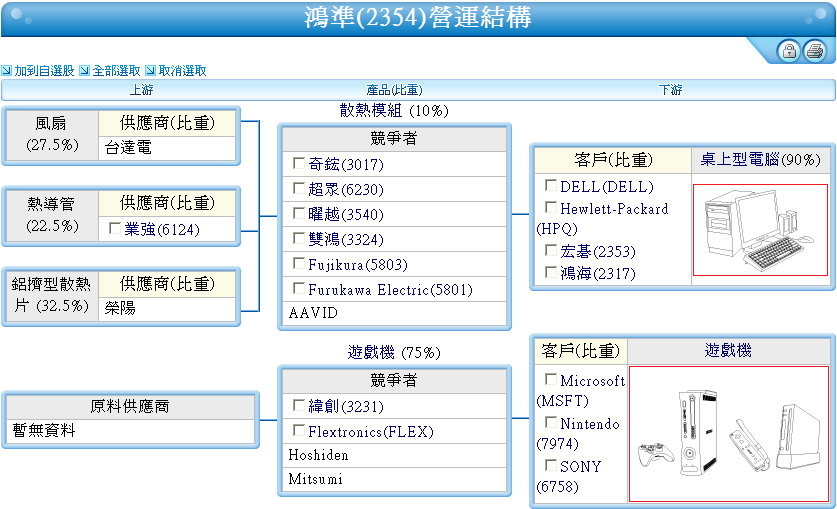837x509 pixels.
Task: Click the 下游 column header
Action: point(670,90)
